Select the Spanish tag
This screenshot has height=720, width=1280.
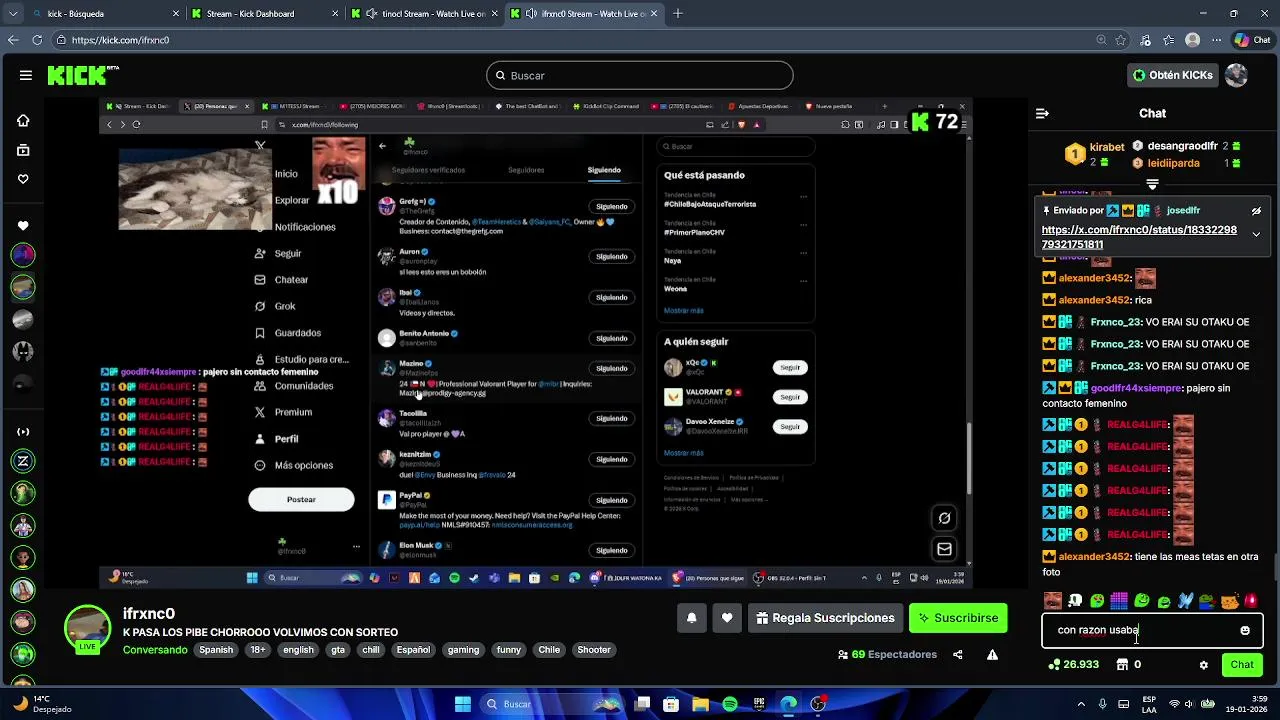(x=216, y=650)
